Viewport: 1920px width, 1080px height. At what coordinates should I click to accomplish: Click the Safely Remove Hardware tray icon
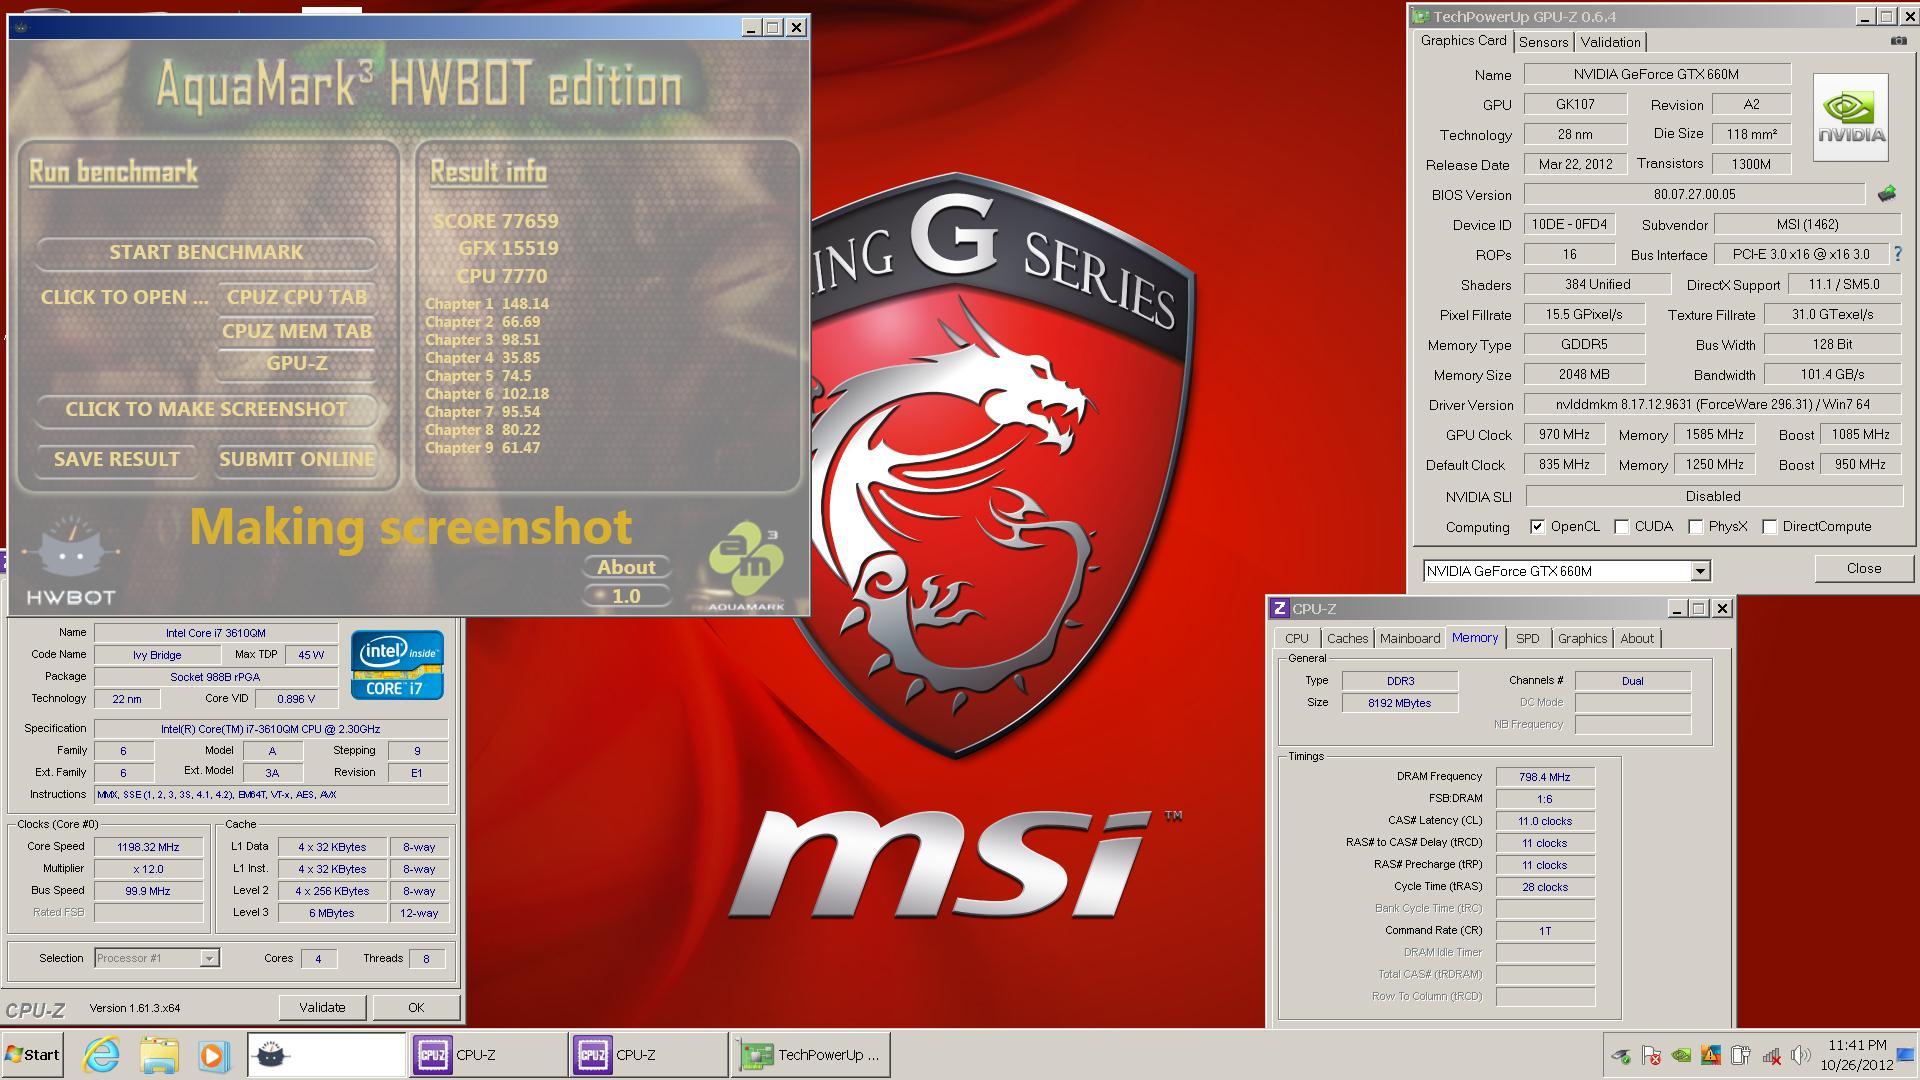point(1621,1055)
